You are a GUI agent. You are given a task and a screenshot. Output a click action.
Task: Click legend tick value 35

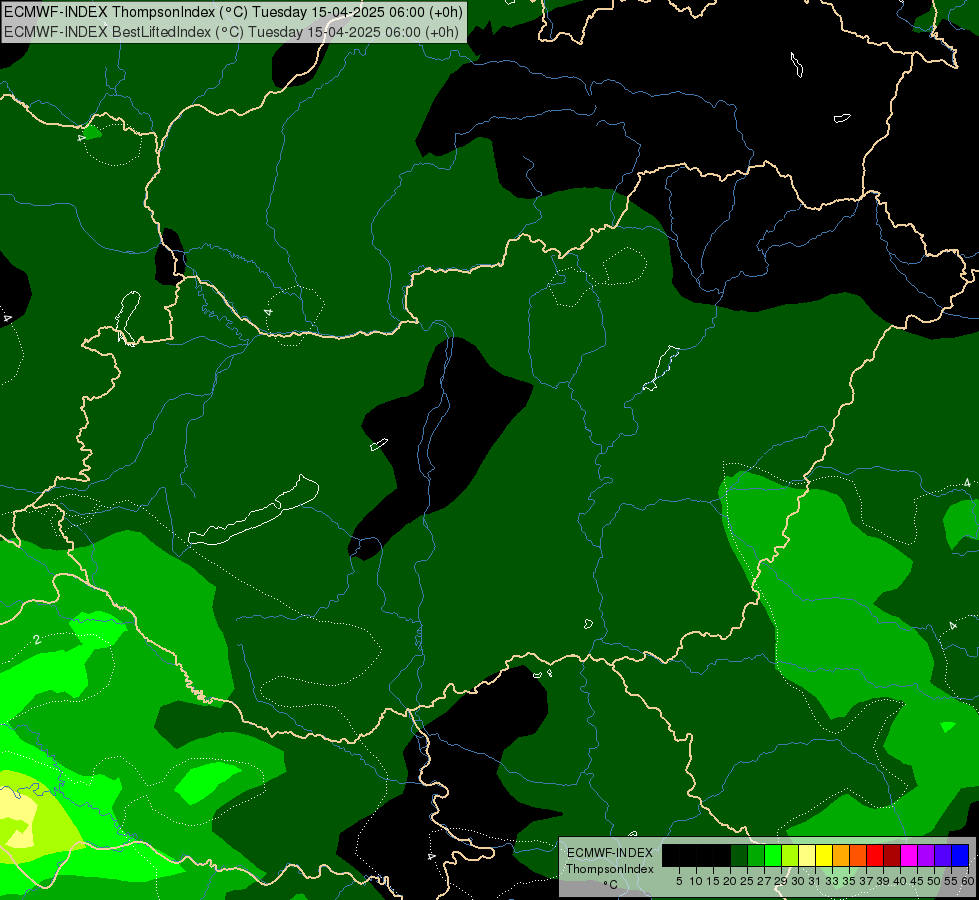click(x=849, y=881)
